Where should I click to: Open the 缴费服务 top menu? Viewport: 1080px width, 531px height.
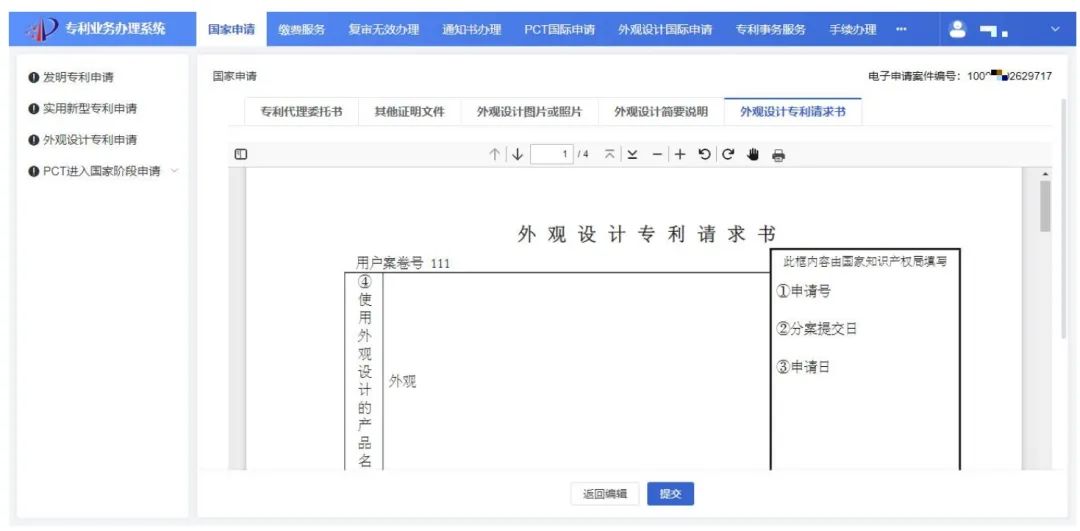[x=301, y=29]
